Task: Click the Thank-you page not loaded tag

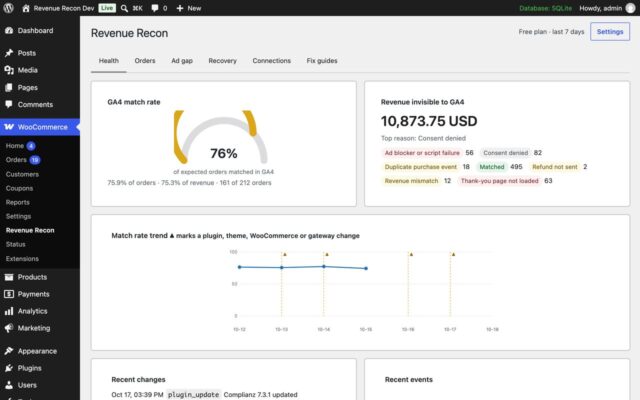Action: coord(500,181)
